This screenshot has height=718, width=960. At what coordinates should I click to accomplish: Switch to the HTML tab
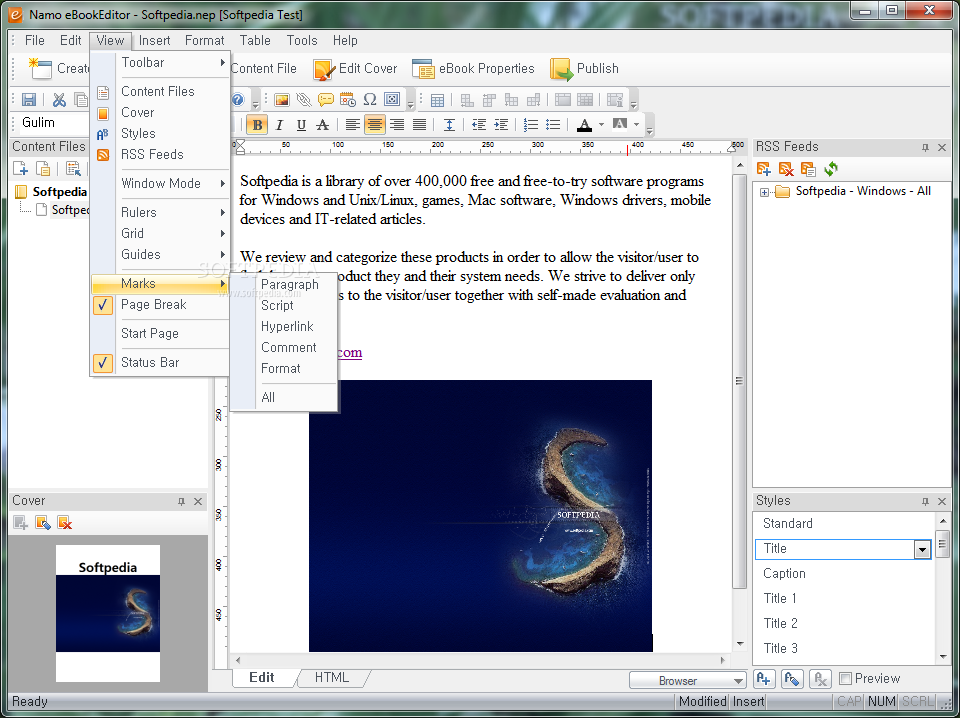(x=332, y=678)
